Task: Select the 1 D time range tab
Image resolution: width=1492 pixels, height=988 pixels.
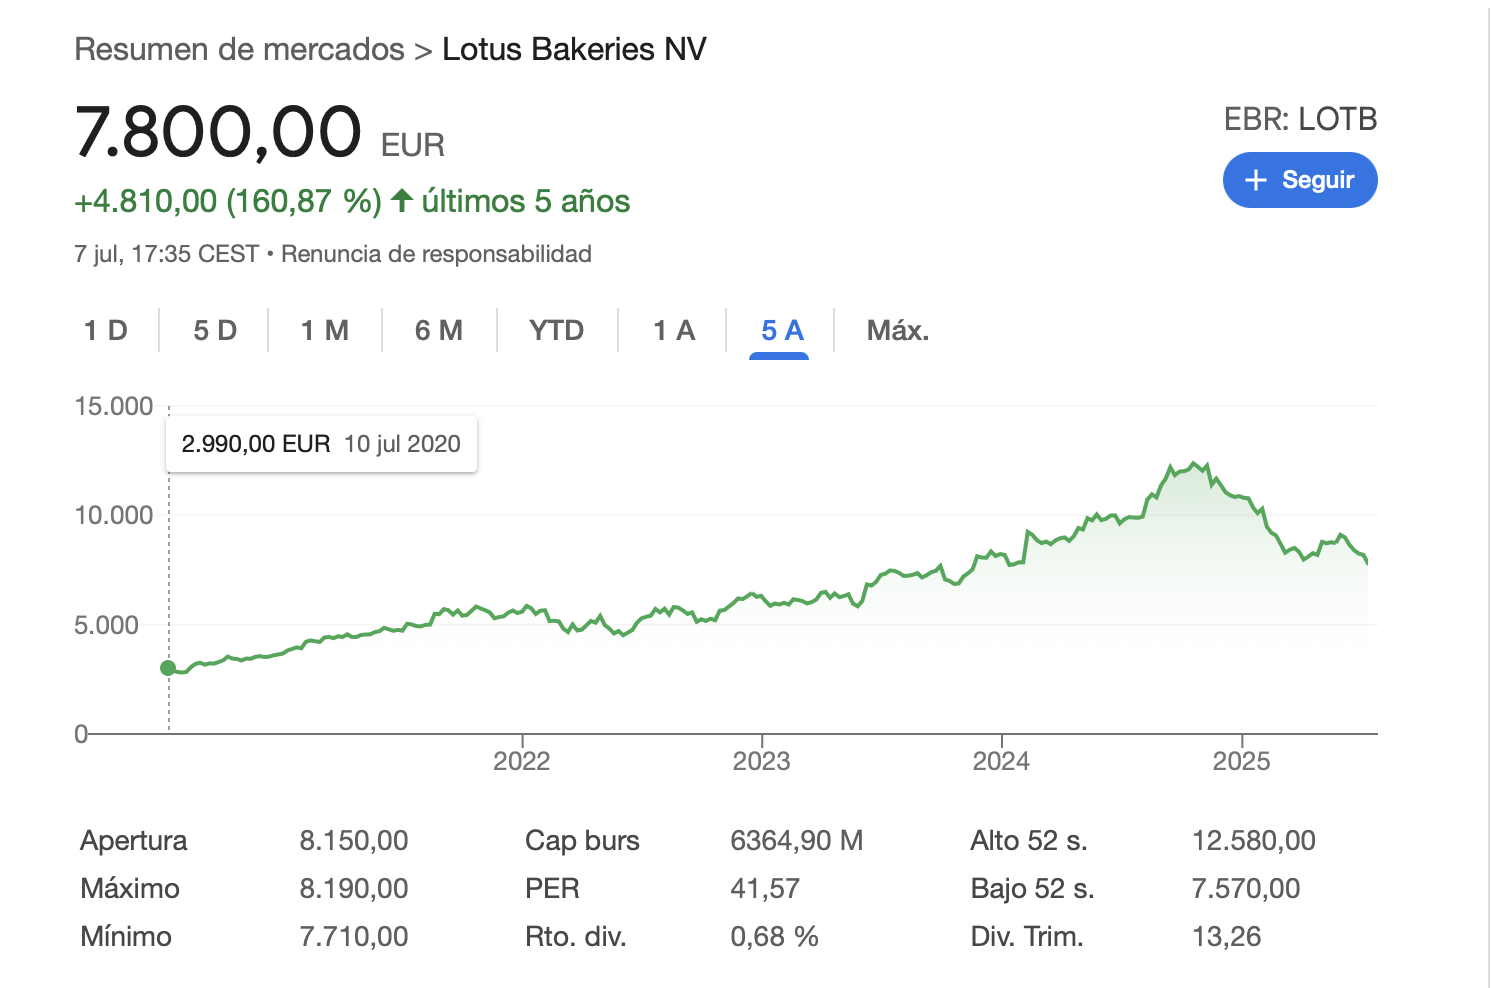Action: click(x=106, y=331)
